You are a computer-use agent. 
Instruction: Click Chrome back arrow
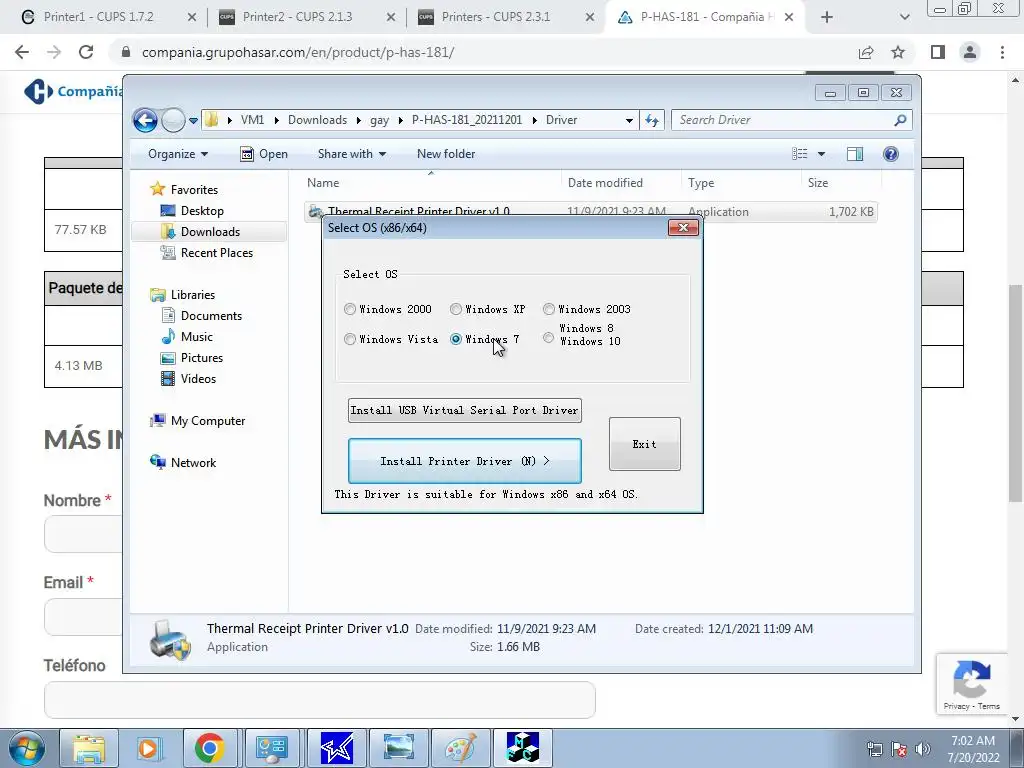coord(22,52)
